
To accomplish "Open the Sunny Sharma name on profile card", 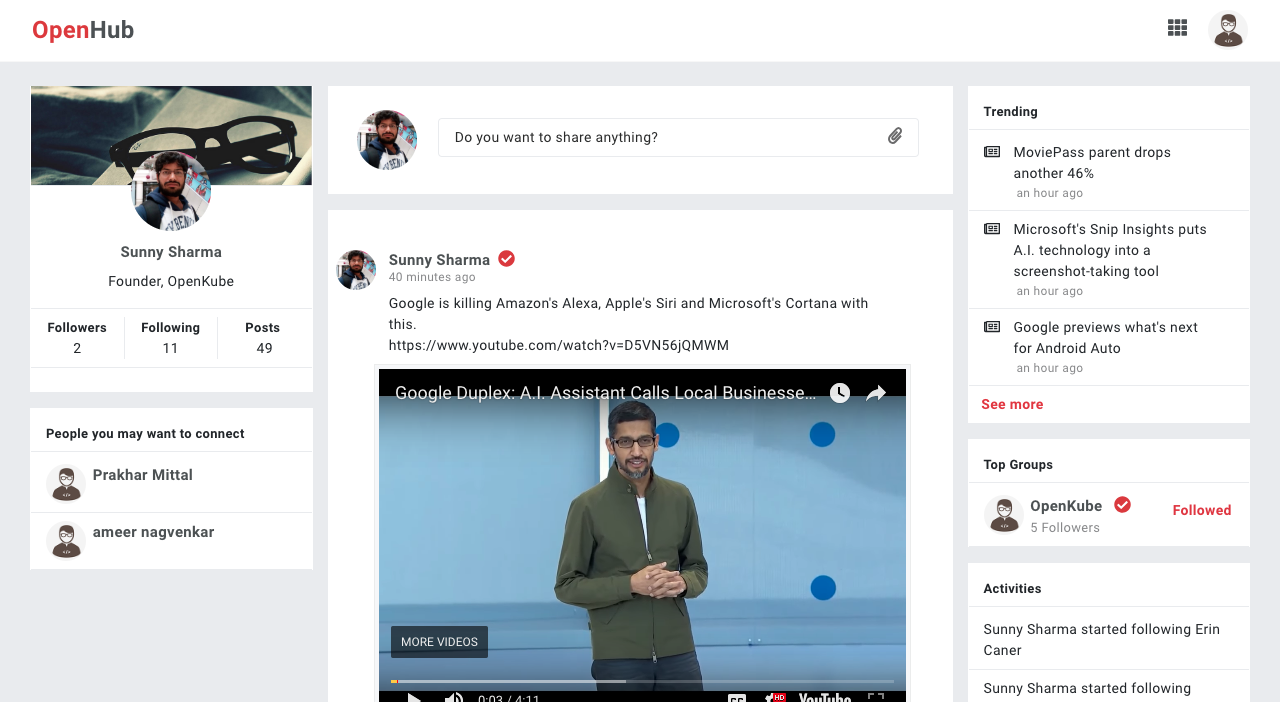I will pos(171,252).
